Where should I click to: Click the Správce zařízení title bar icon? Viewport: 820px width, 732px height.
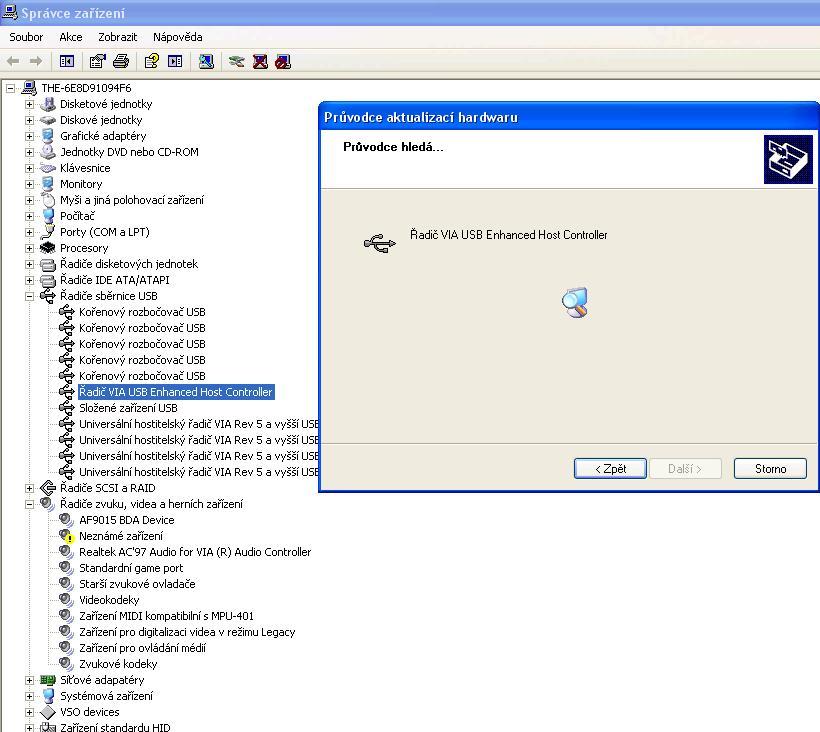pyautogui.click(x=9, y=12)
